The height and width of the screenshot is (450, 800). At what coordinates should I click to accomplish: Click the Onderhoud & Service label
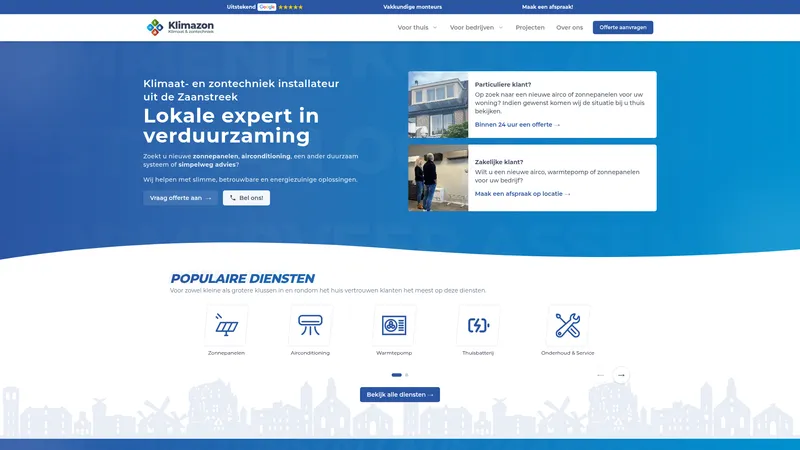pos(567,353)
